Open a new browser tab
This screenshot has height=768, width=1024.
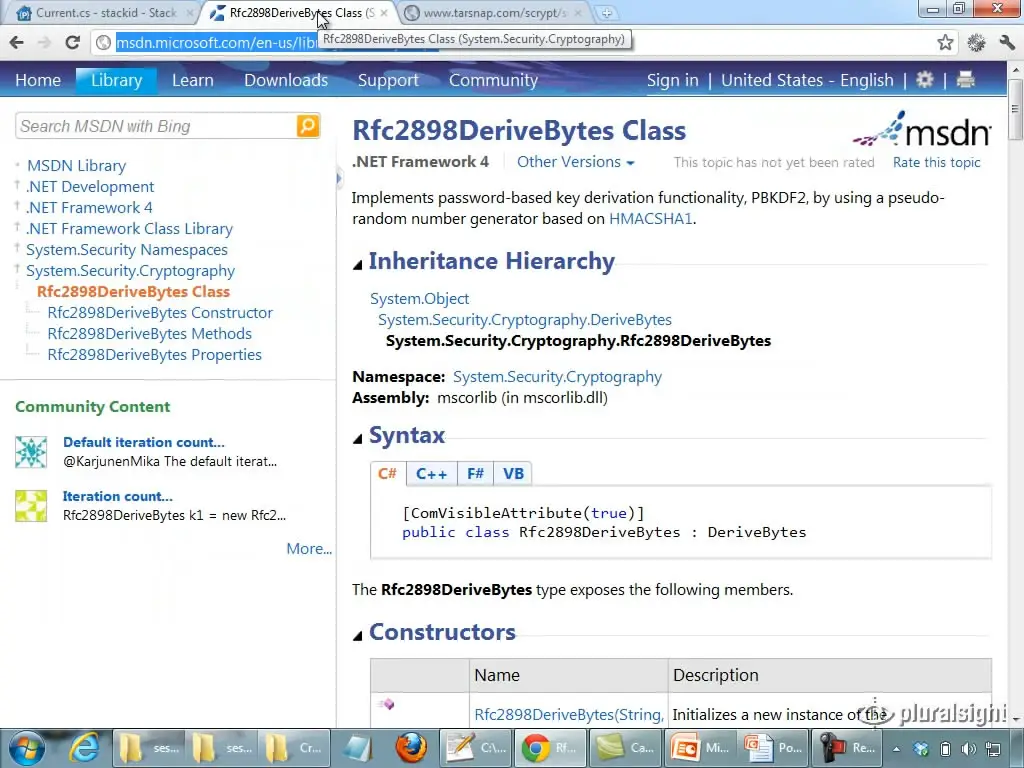607,12
